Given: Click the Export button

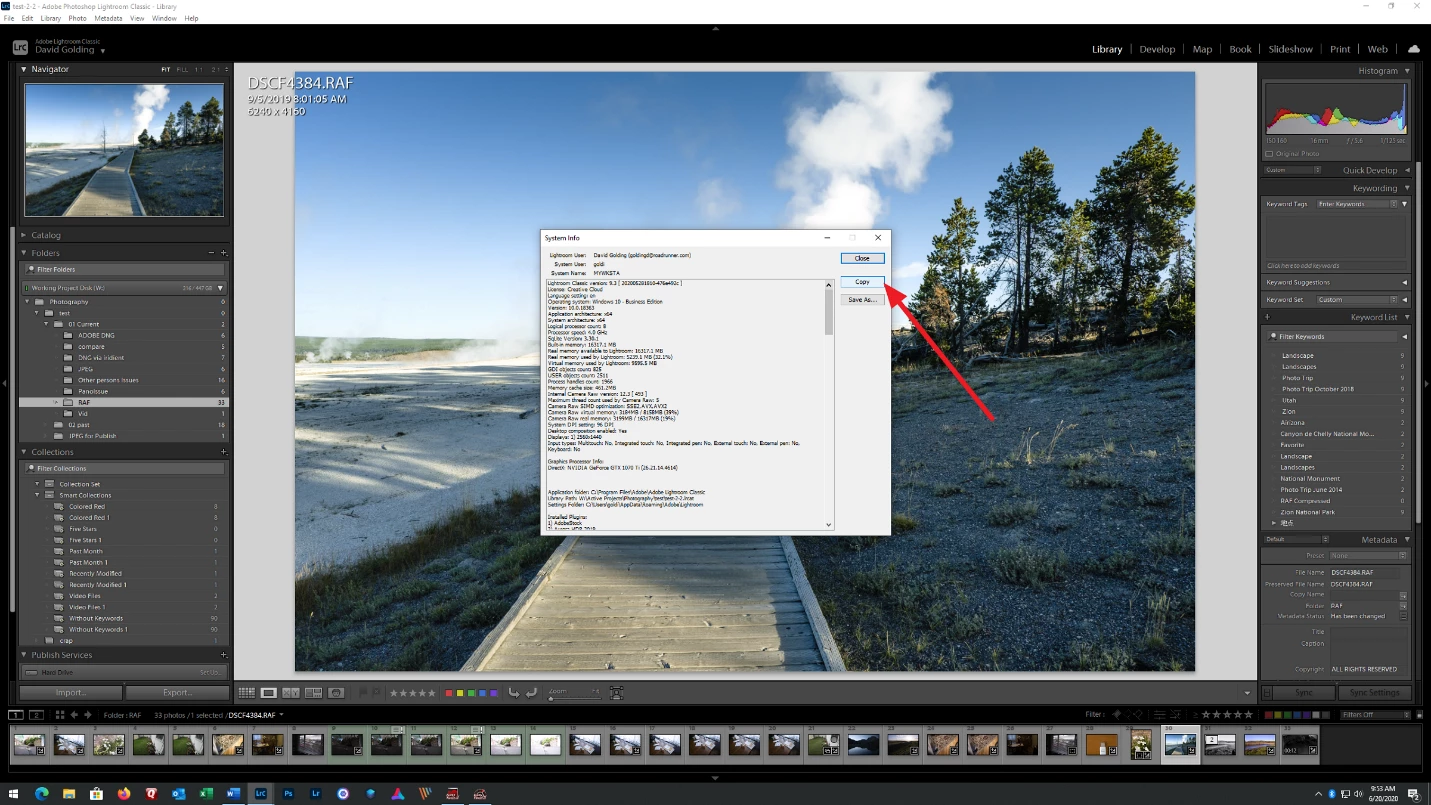Looking at the screenshot, I should [x=177, y=692].
